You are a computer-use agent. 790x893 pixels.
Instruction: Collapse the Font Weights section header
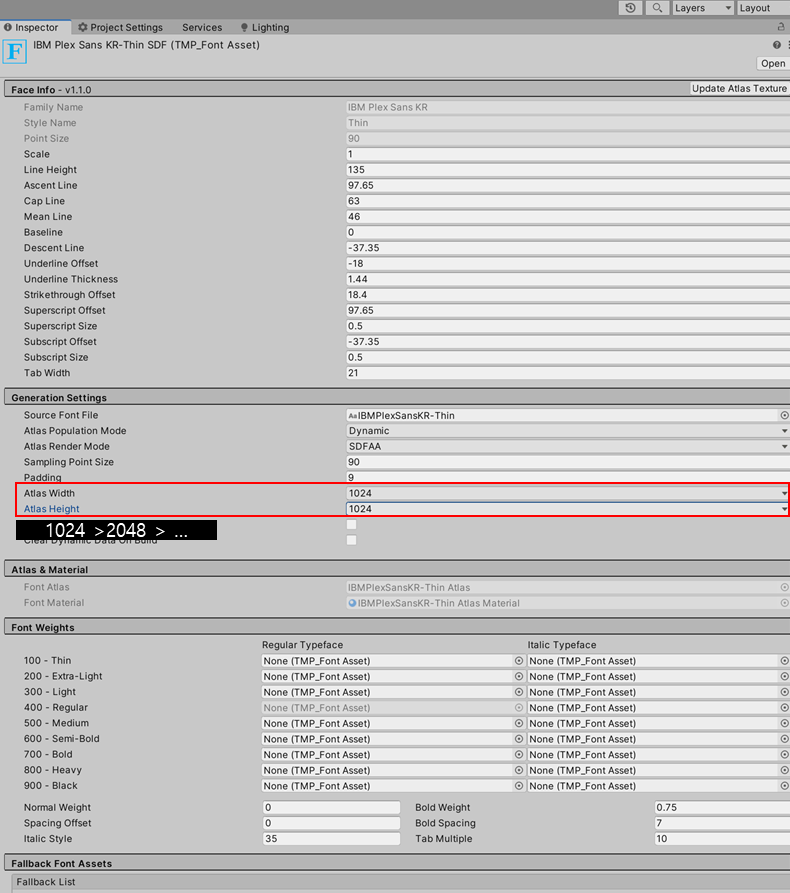396,627
